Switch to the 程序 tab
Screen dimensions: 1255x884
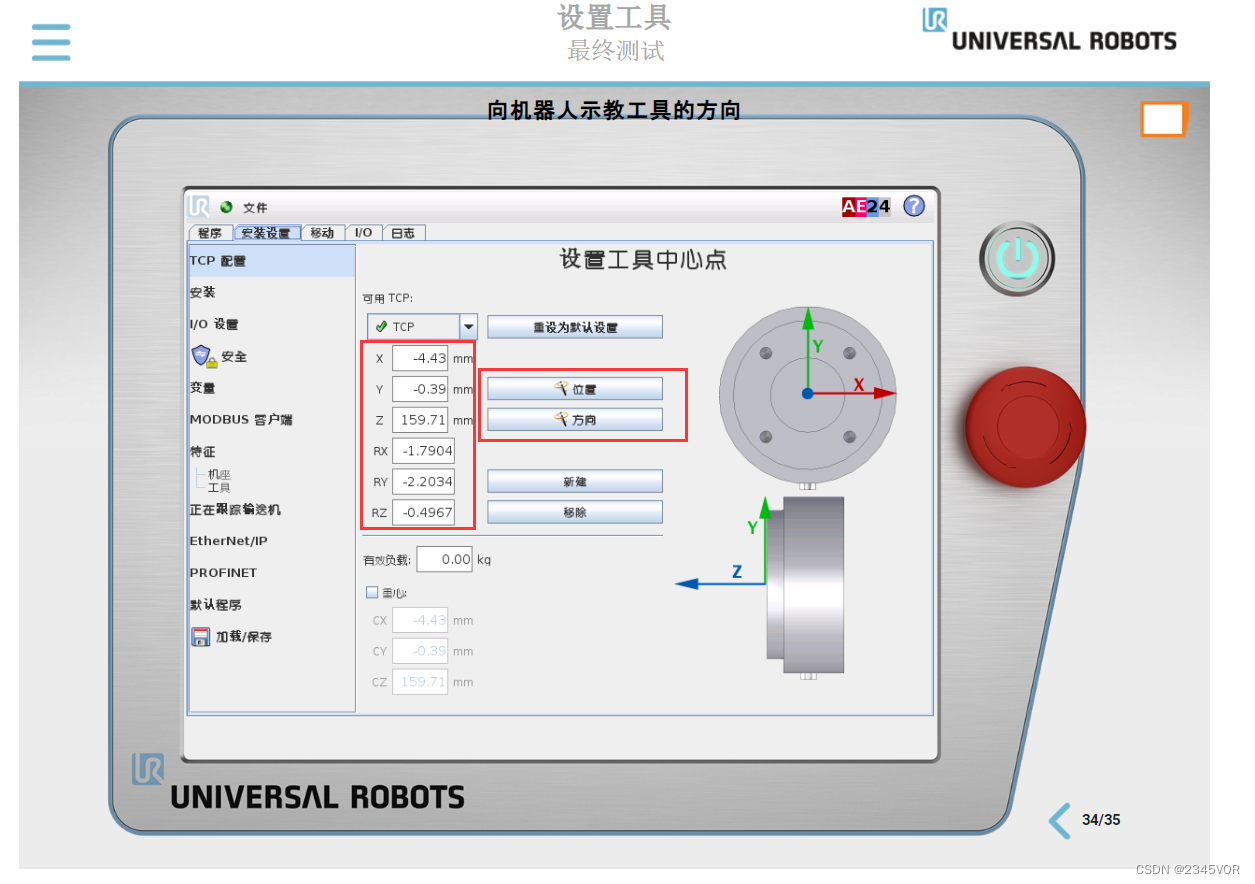click(x=210, y=232)
